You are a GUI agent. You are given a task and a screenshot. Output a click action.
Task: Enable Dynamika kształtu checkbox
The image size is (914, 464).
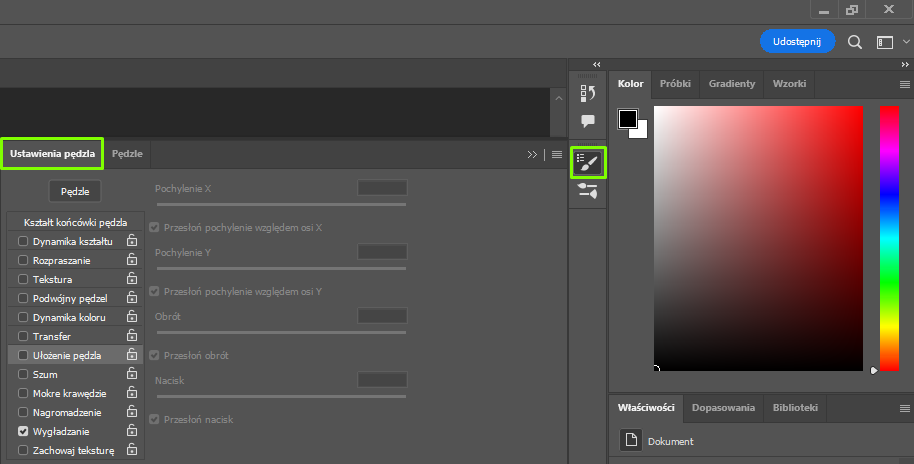tap(23, 241)
